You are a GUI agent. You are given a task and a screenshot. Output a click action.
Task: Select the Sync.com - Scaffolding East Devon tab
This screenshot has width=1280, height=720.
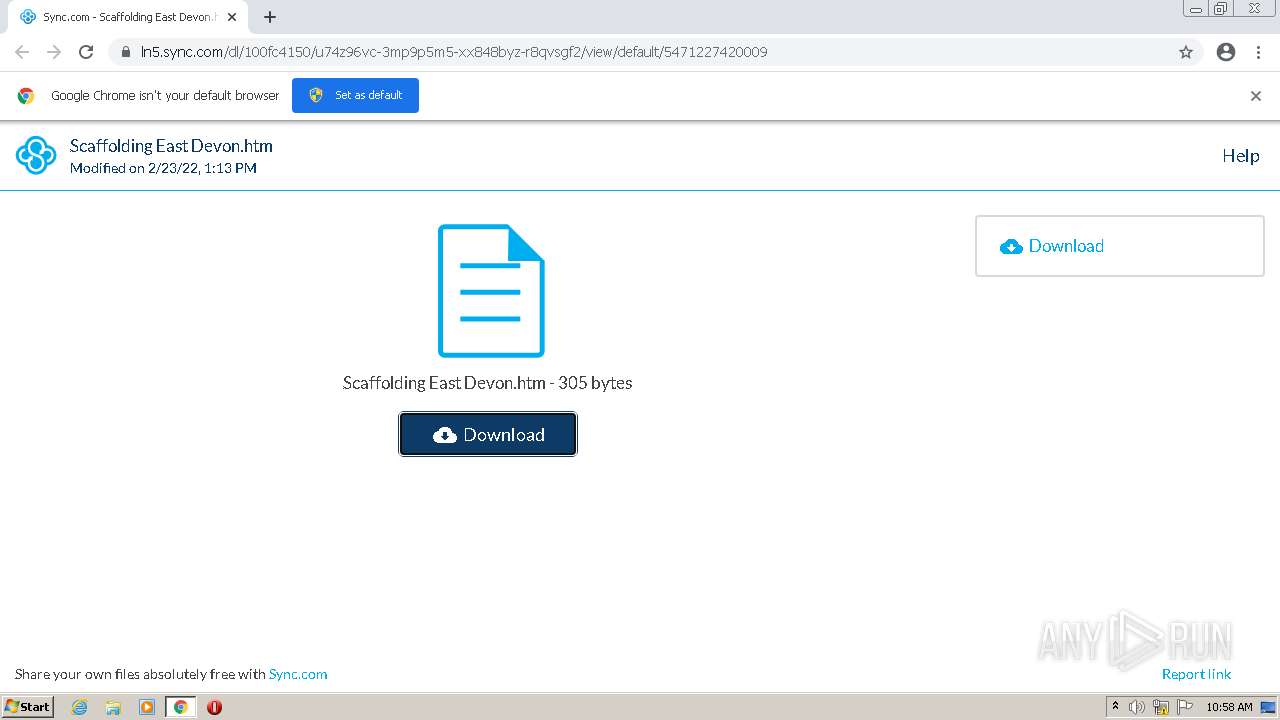click(128, 17)
